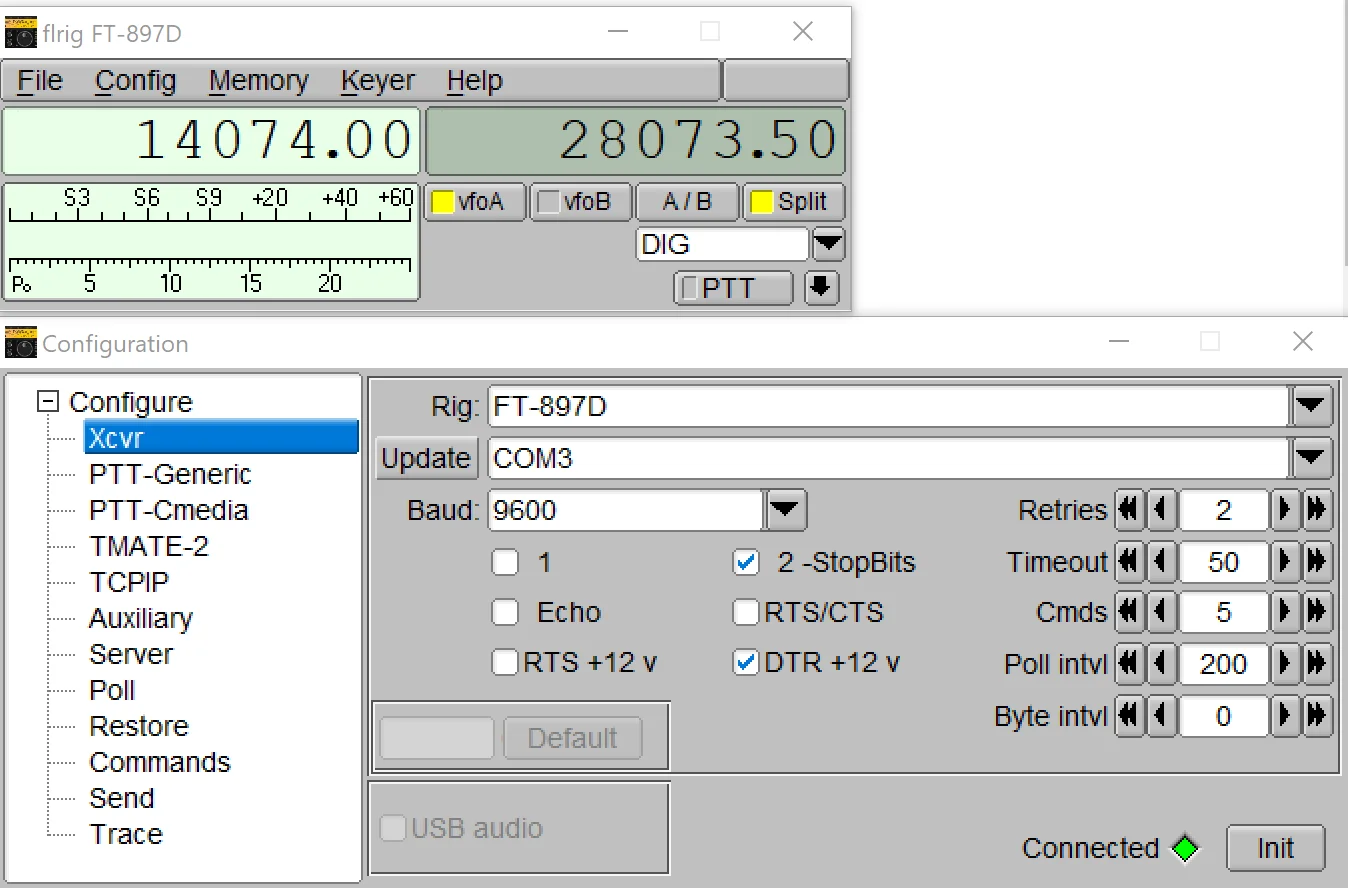Open the File menu
1348x888 pixels.
pos(40,81)
